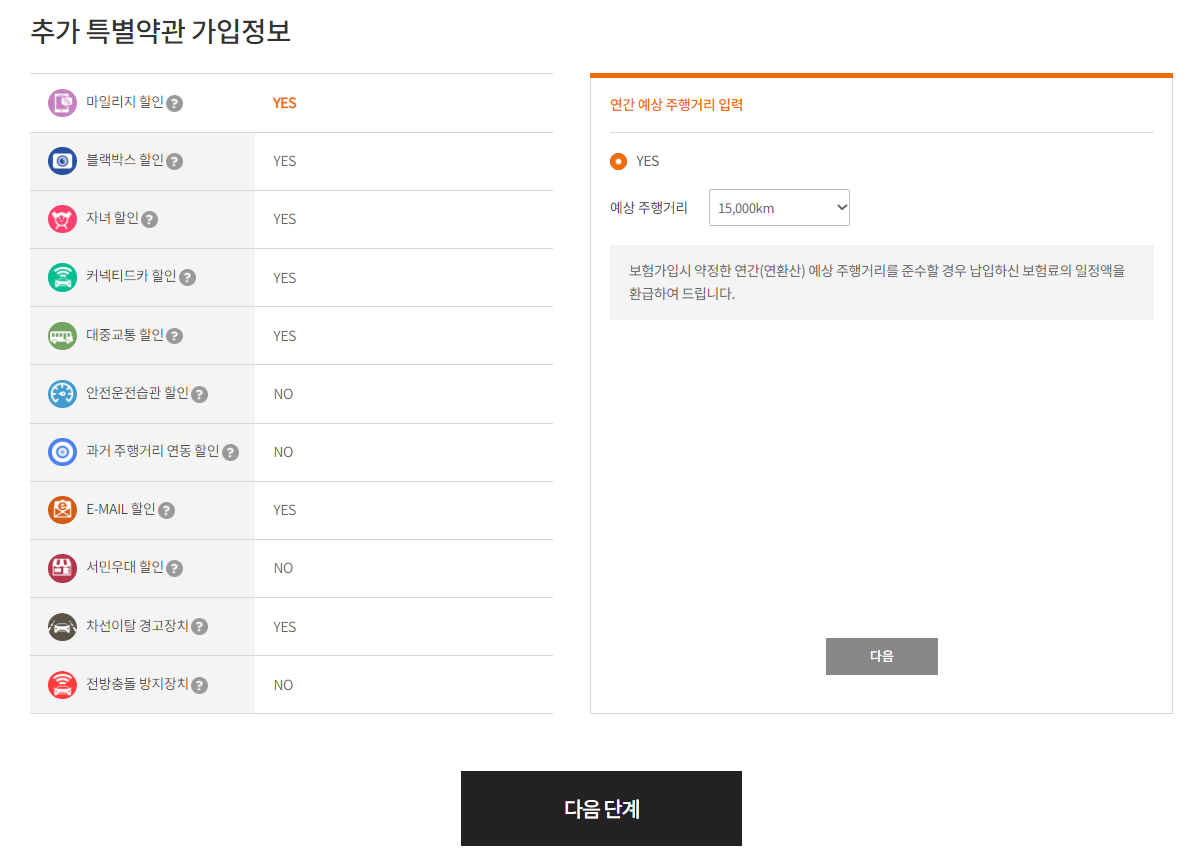The image size is (1199, 862).
Task: Show help for E-MAIL 할인
Action: pyautogui.click(x=167, y=510)
